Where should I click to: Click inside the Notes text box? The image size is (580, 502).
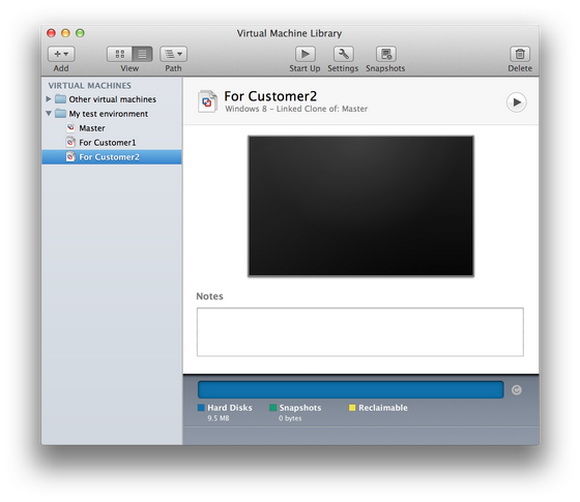360,332
